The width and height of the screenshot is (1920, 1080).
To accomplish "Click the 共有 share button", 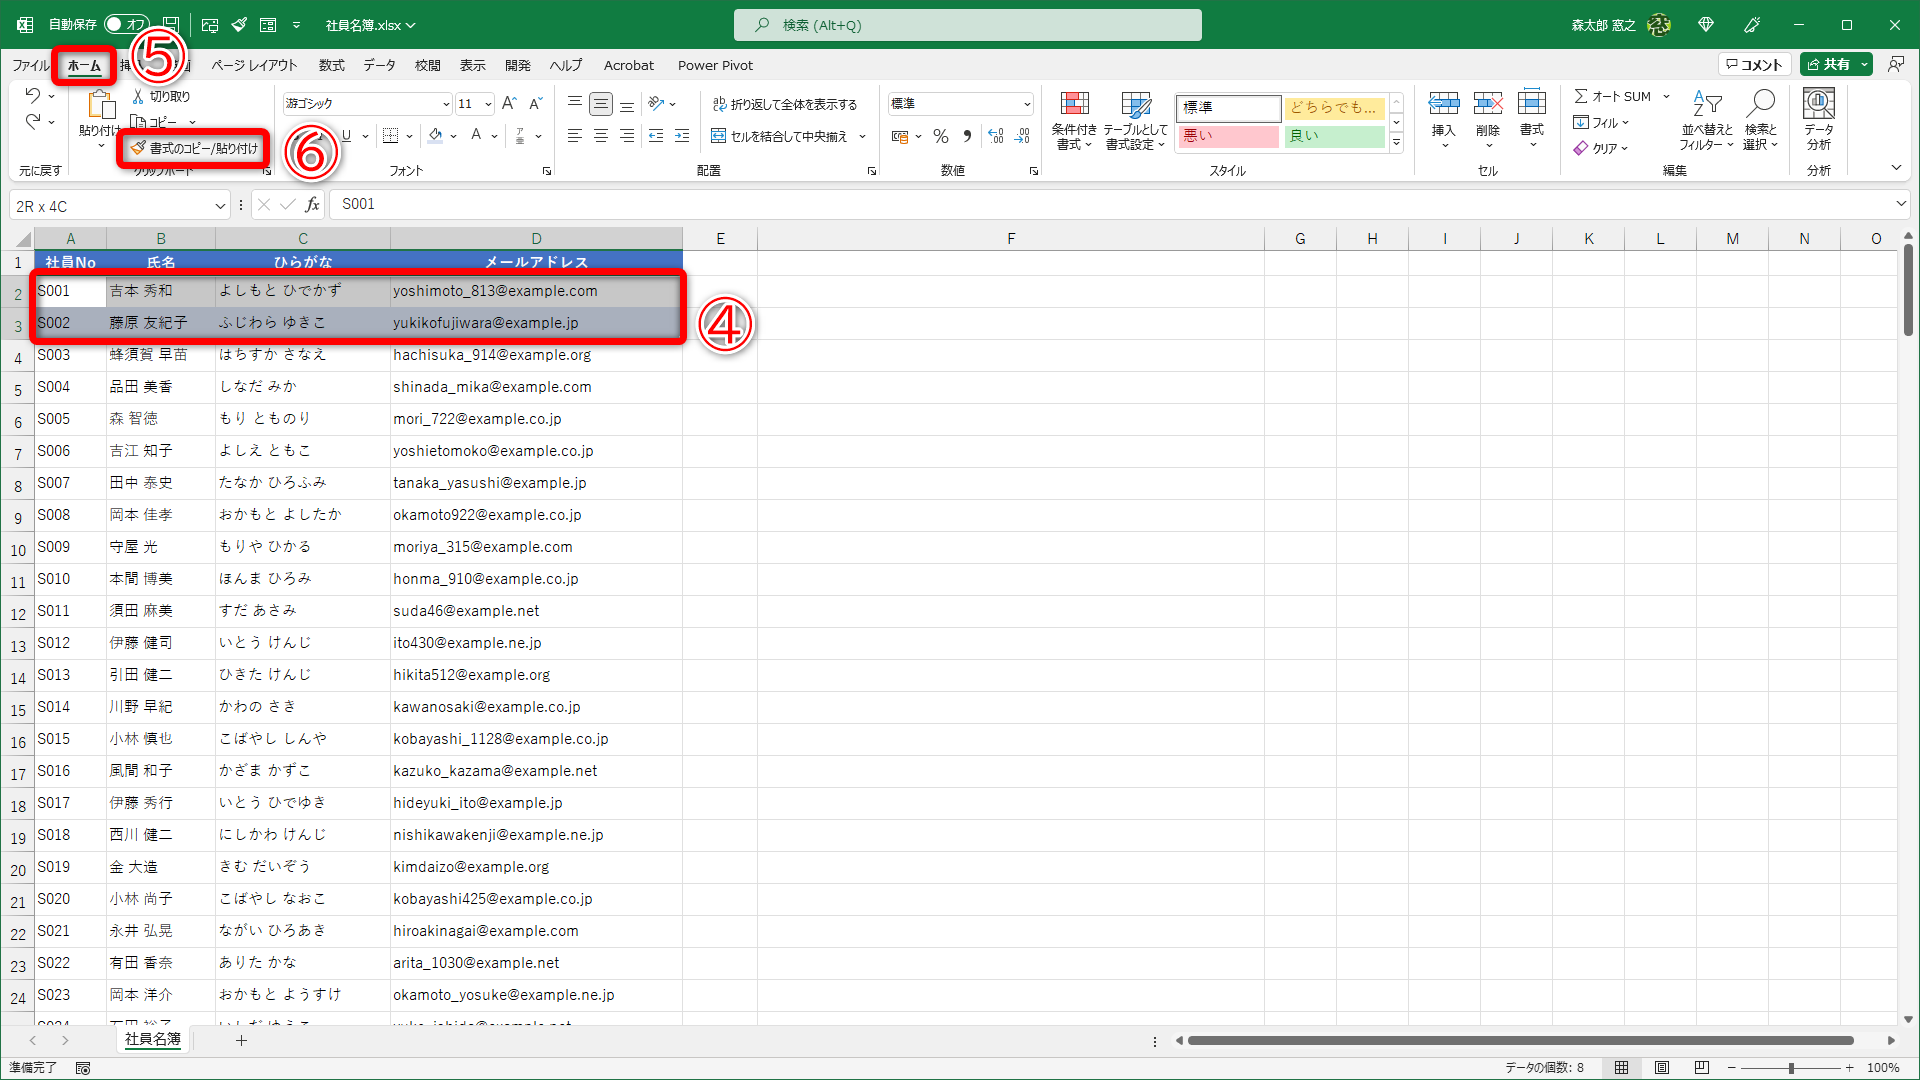I will coord(1828,64).
